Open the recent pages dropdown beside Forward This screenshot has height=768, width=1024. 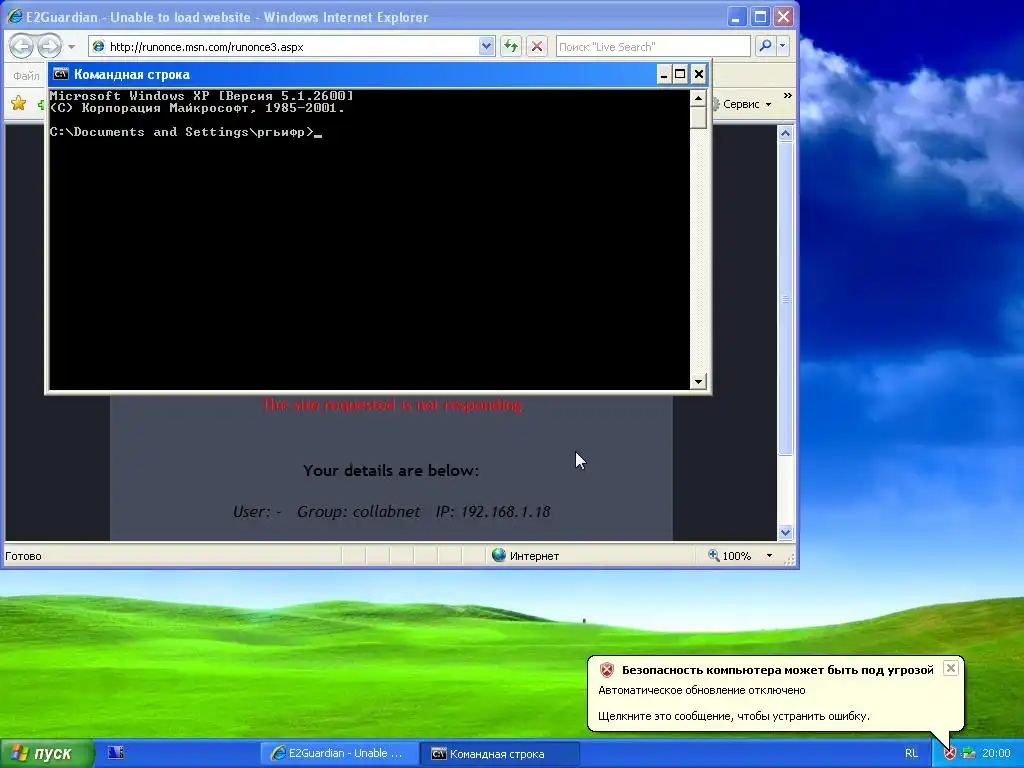[72, 47]
